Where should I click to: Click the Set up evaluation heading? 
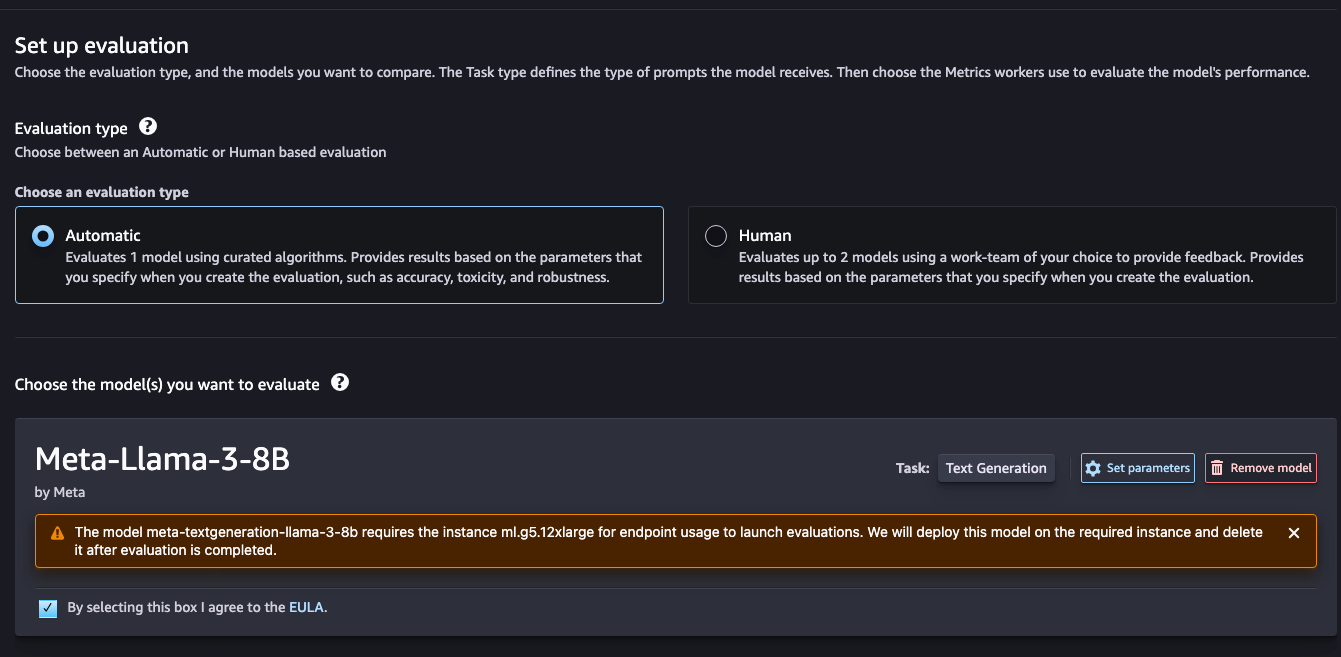(x=101, y=46)
